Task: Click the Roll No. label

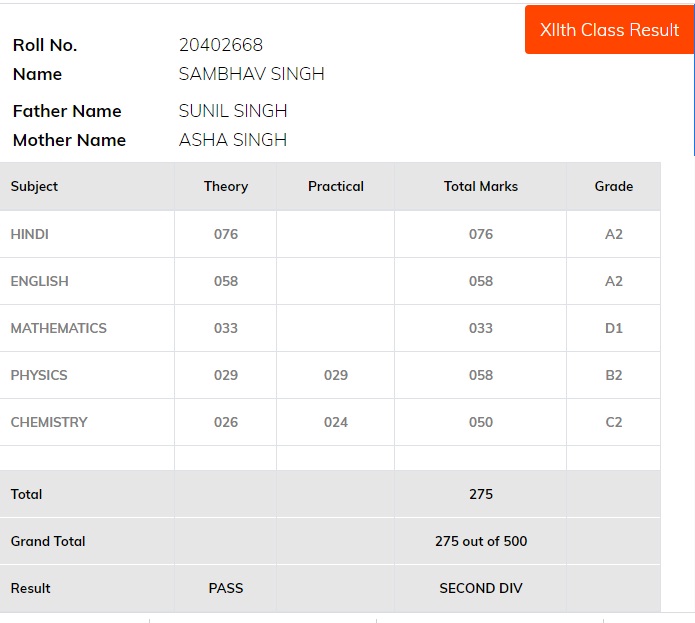Action: tap(45, 45)
